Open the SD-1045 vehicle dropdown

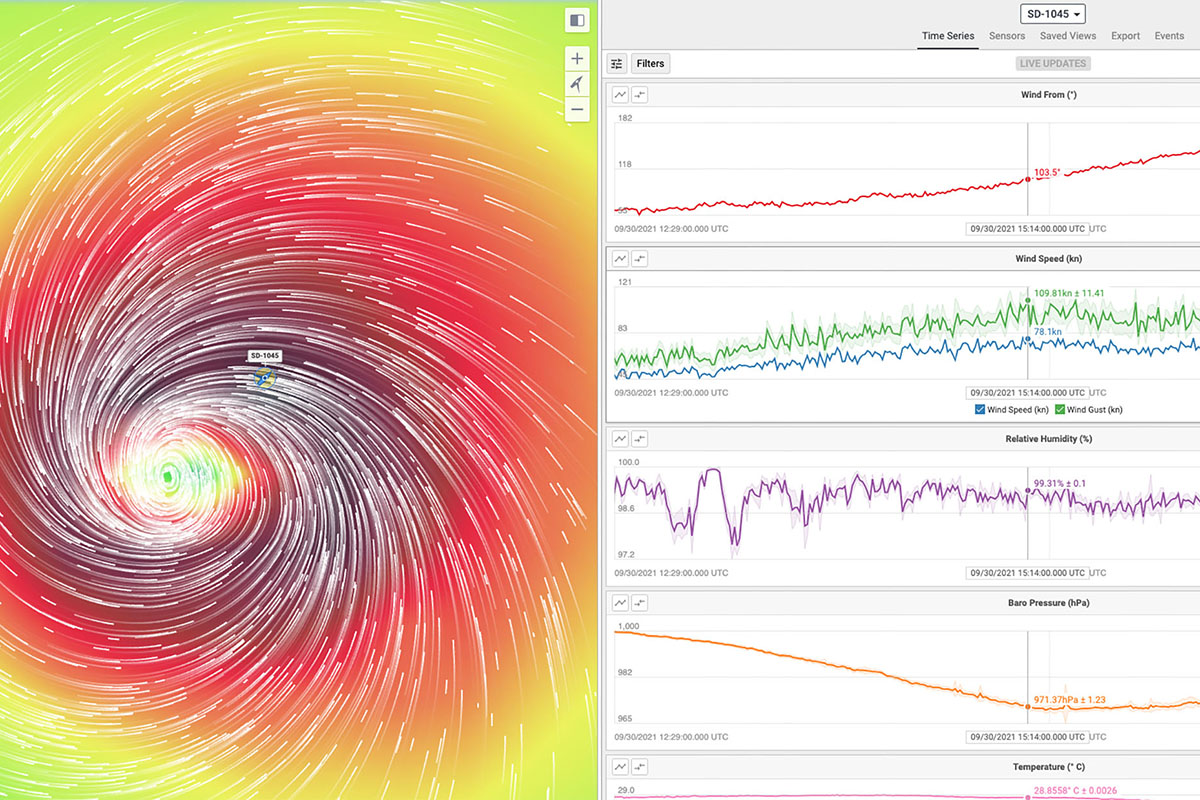(x=1052, y=13)
